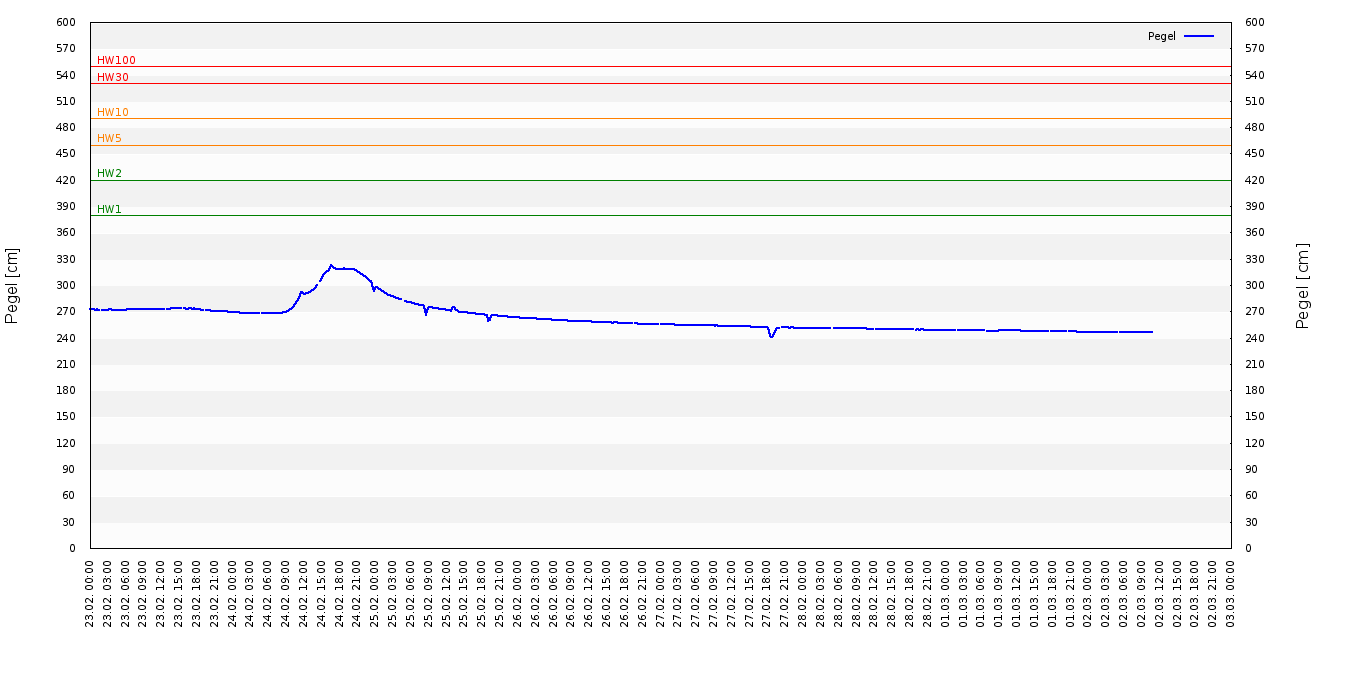Click the 26.02. 00:00 time axis label

[x=518, y=593]
